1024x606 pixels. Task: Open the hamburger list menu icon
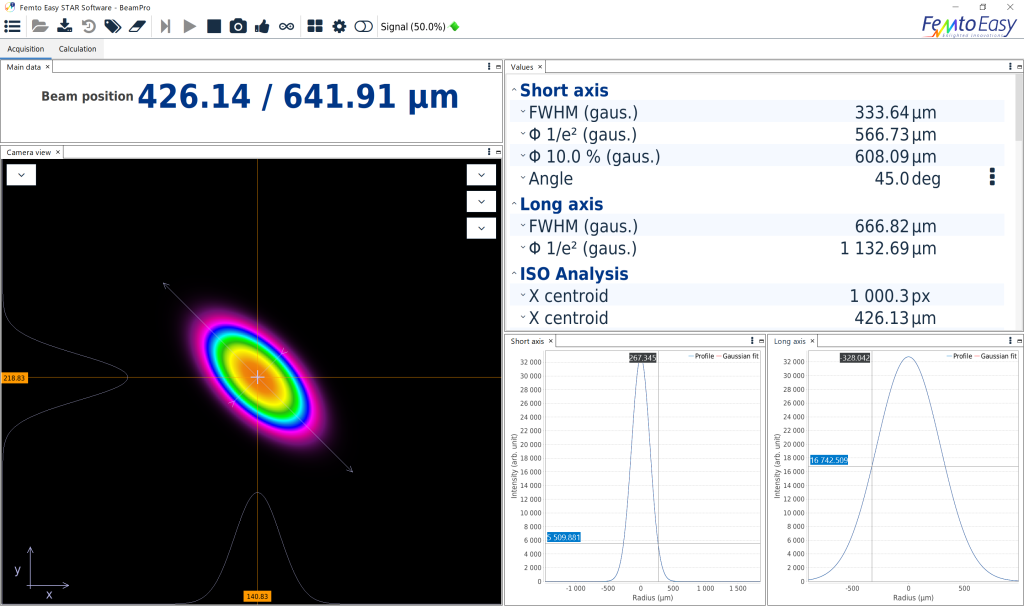pyautogui.click(x=13, y=27)
